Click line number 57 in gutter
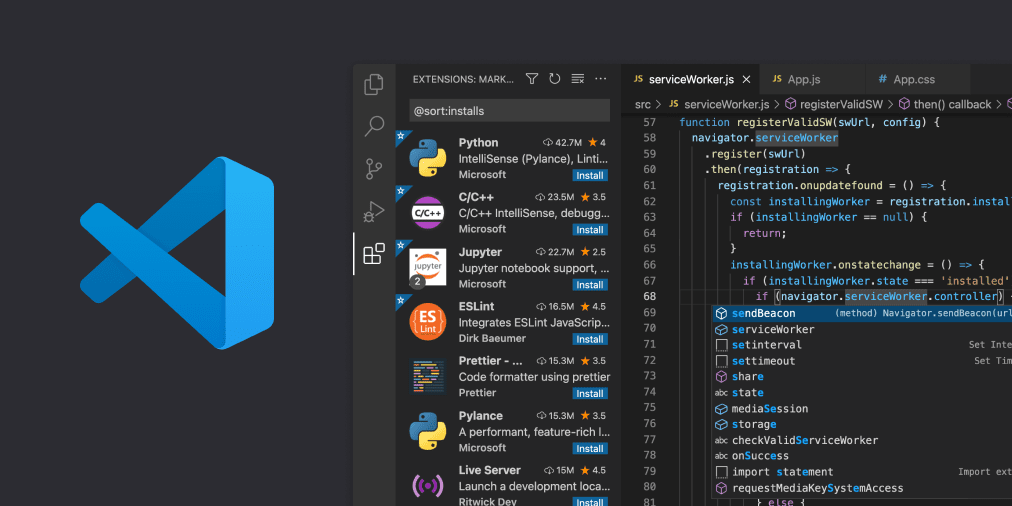 click(x=649, y=122)
